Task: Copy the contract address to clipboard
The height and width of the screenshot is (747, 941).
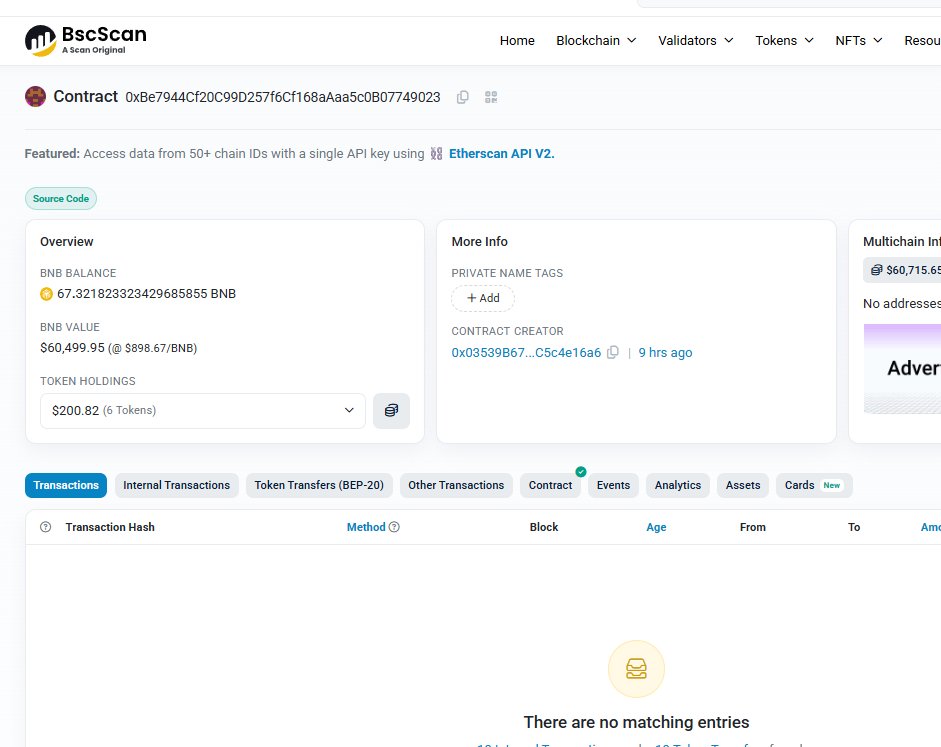Action: [462, 97]
